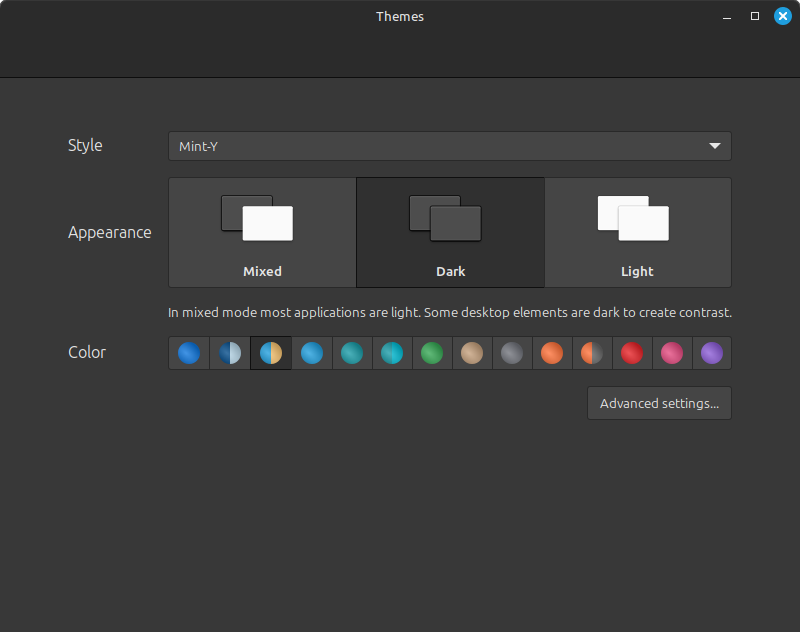
Task: Switch to the Light appearance
Action: 637,232
